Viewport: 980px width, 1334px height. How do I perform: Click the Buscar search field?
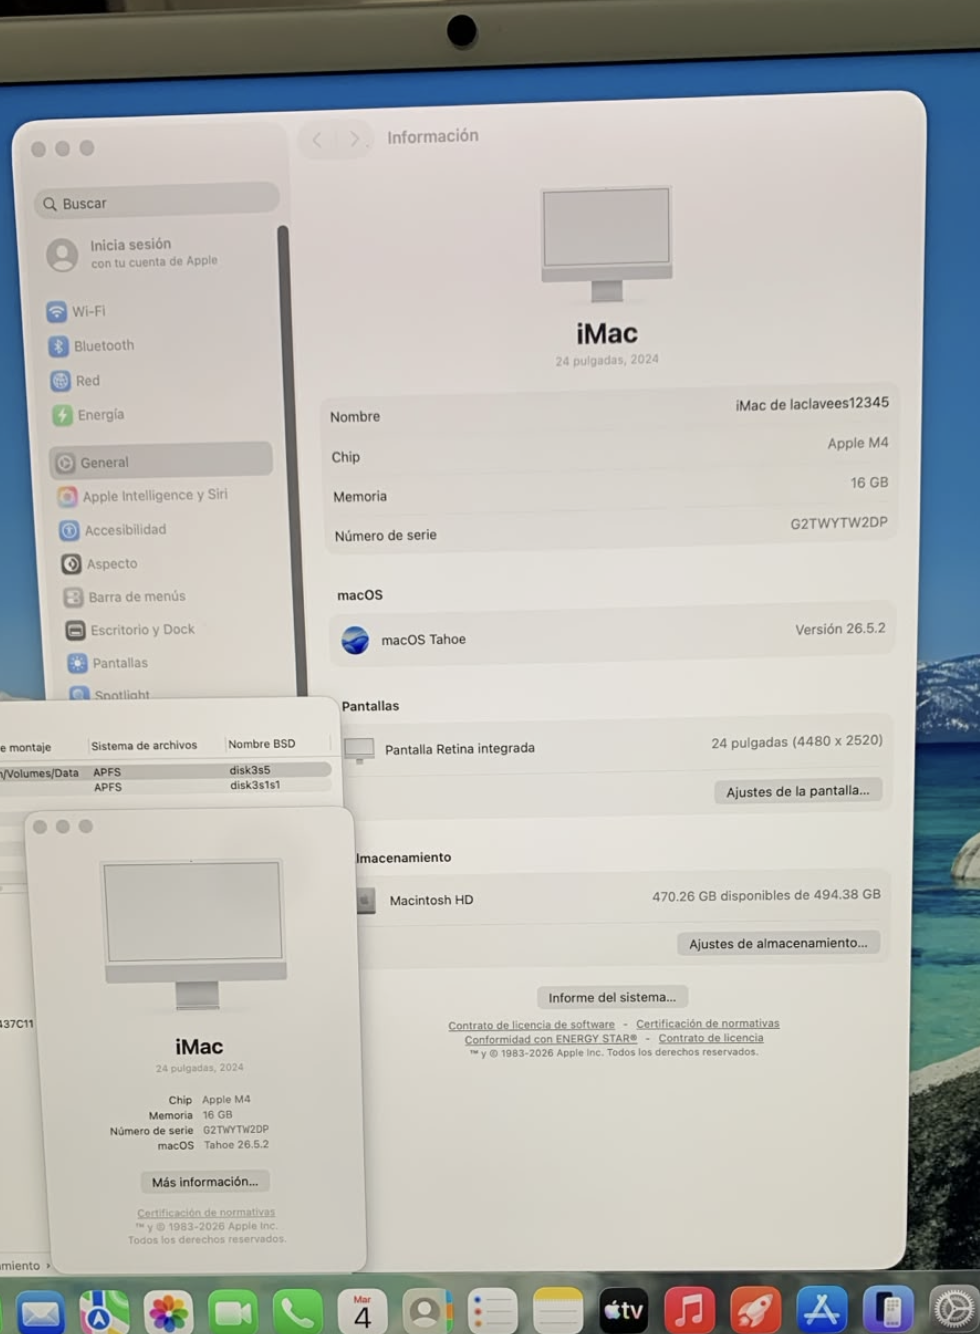(157, 201)
